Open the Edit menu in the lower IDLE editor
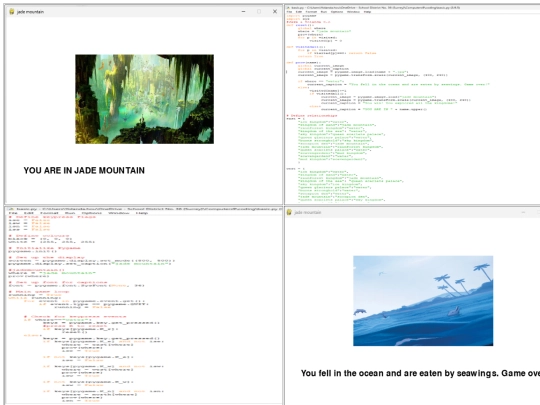 pos(29,213)
